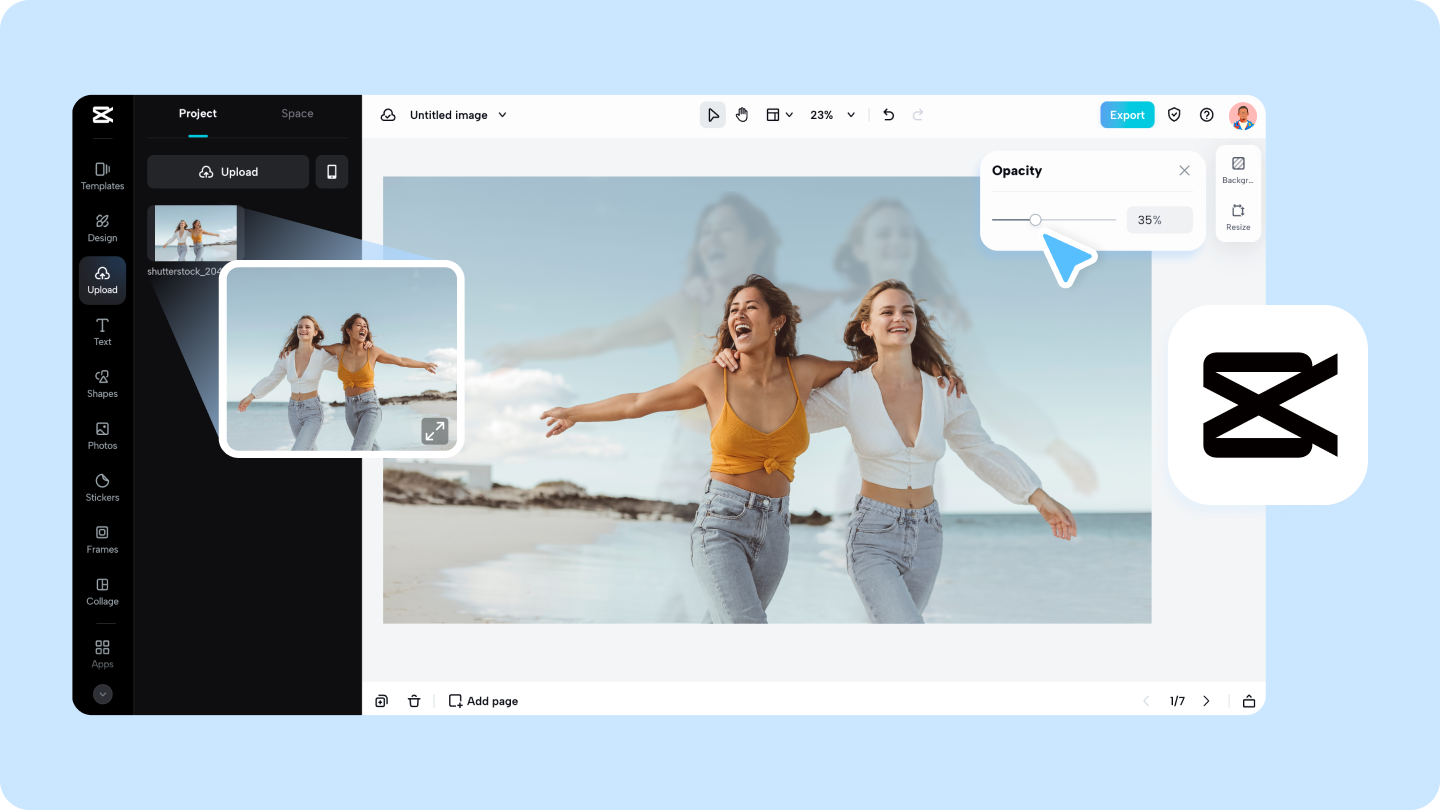Open the Photos panel
This screenshot has width=1440, height=810.
[102, 436]
